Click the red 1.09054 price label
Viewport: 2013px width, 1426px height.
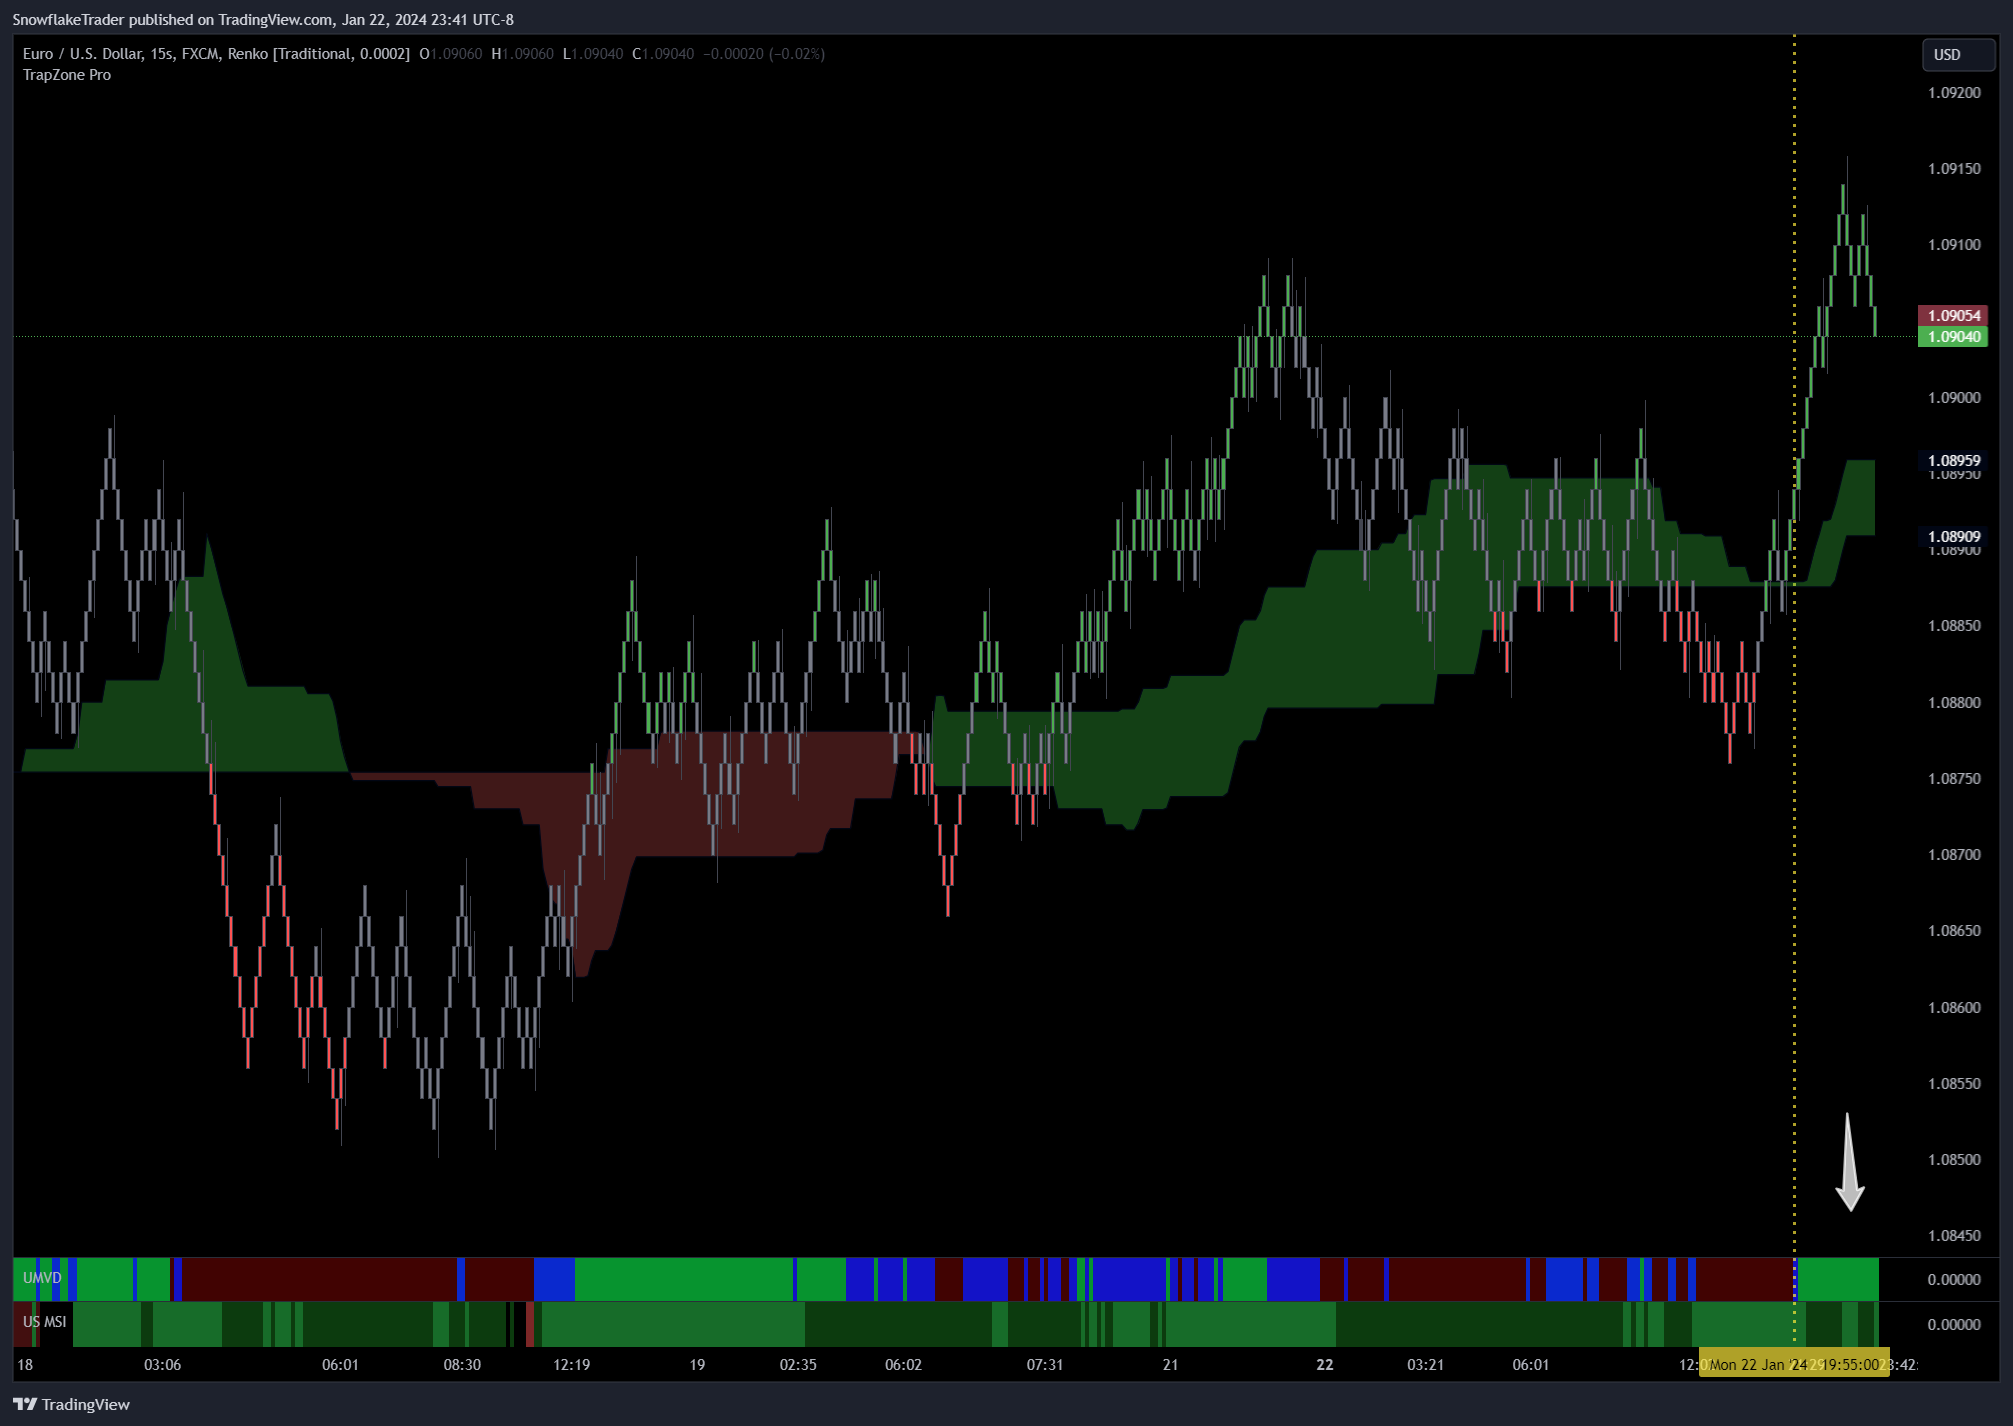(x=1953, y=316)
